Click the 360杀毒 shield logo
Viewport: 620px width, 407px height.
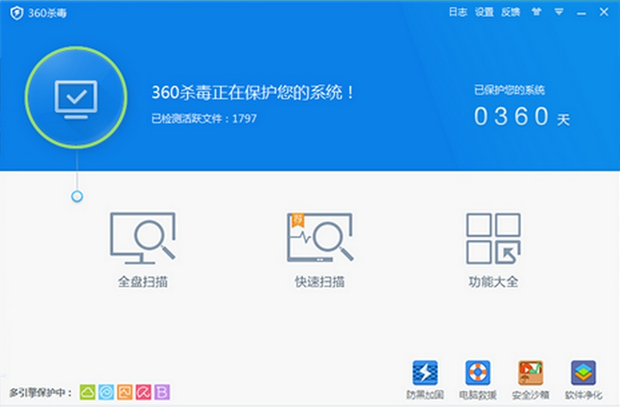click(17, 13)
